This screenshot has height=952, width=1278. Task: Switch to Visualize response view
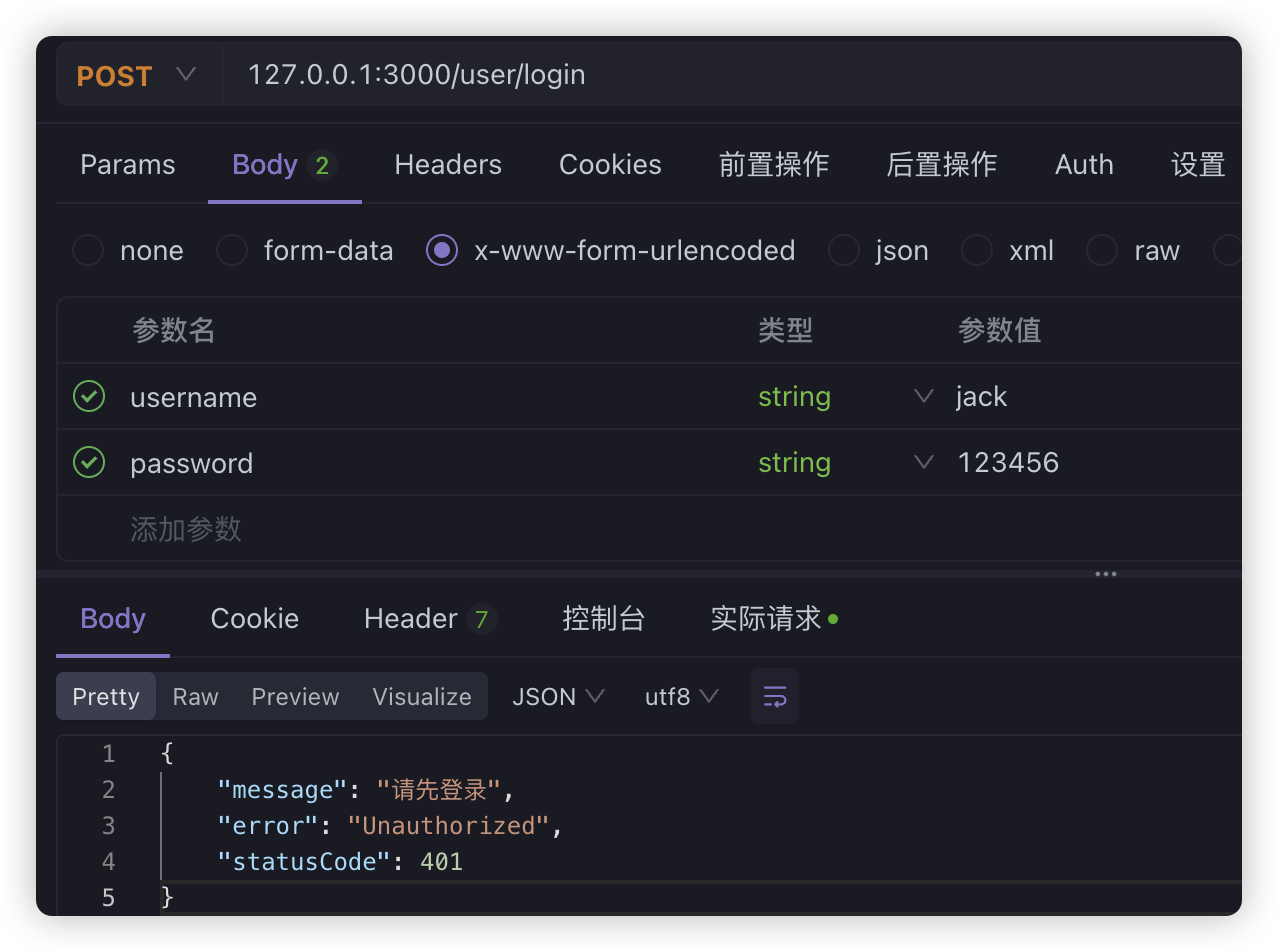click(421, 697)
